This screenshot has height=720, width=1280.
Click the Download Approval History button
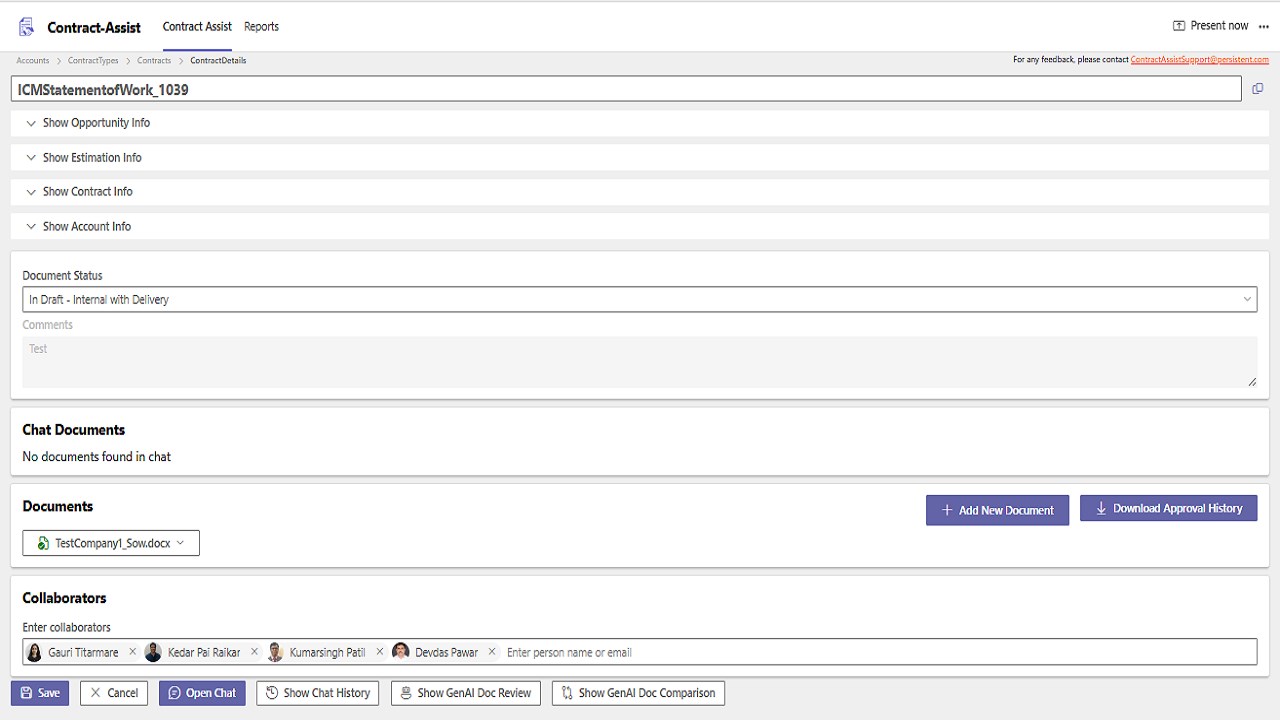point(1168,509)
